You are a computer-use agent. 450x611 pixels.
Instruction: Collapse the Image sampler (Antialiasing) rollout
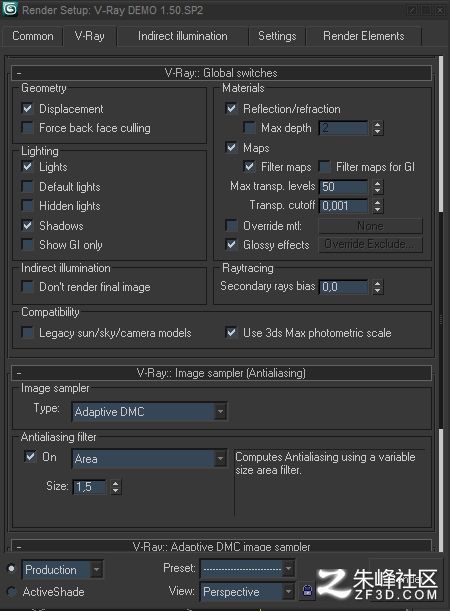tap(19, 373)
